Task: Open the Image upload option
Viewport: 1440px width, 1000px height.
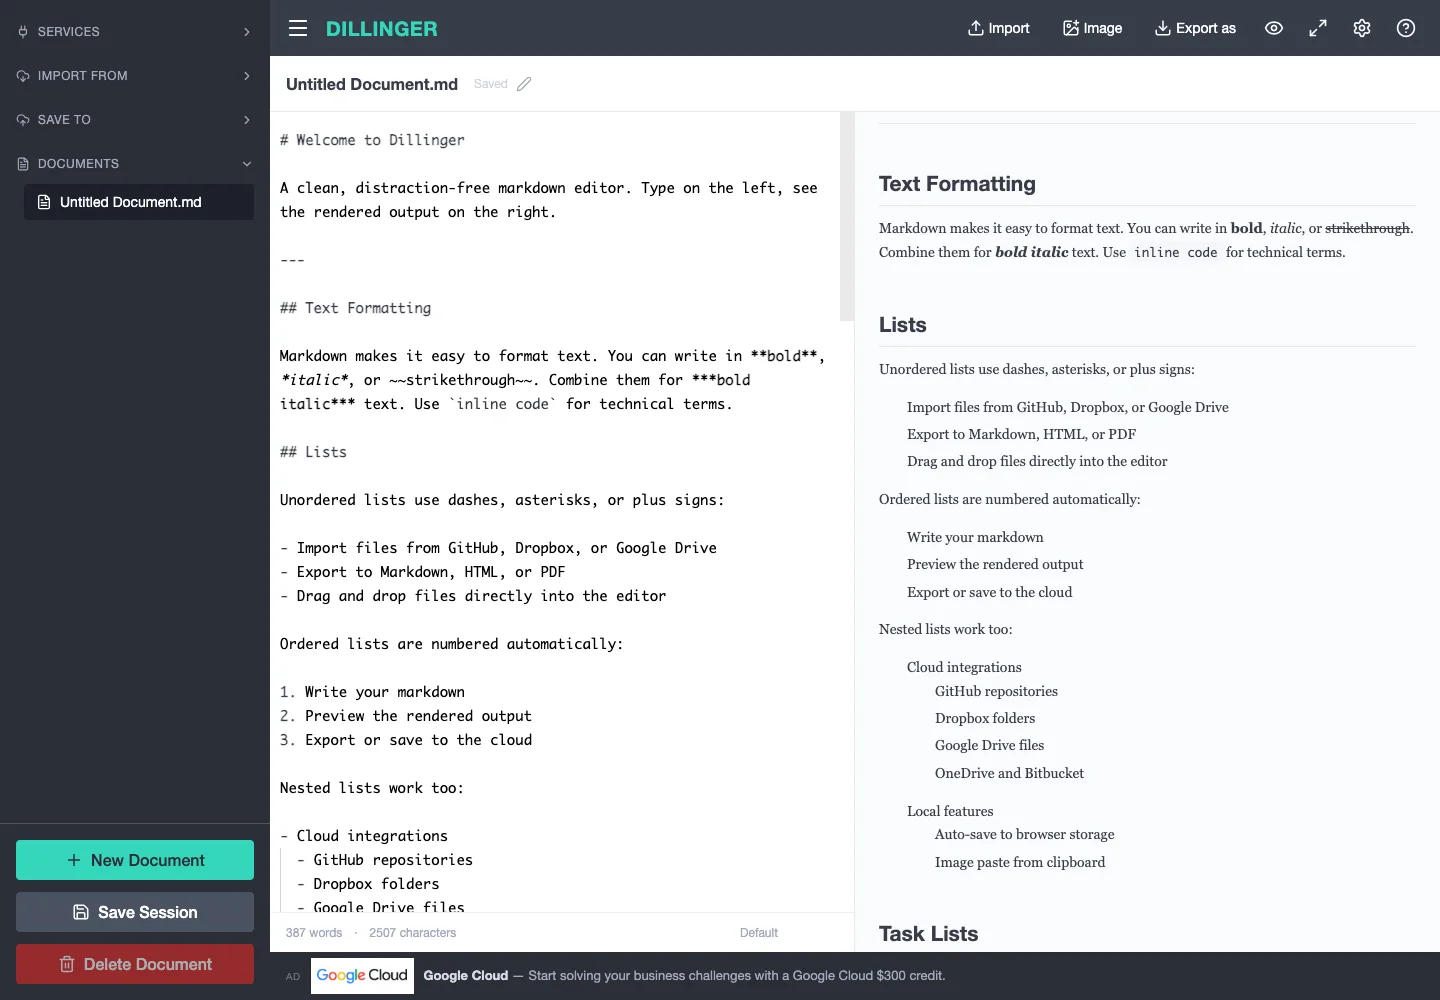Action: click(1092, 28)
